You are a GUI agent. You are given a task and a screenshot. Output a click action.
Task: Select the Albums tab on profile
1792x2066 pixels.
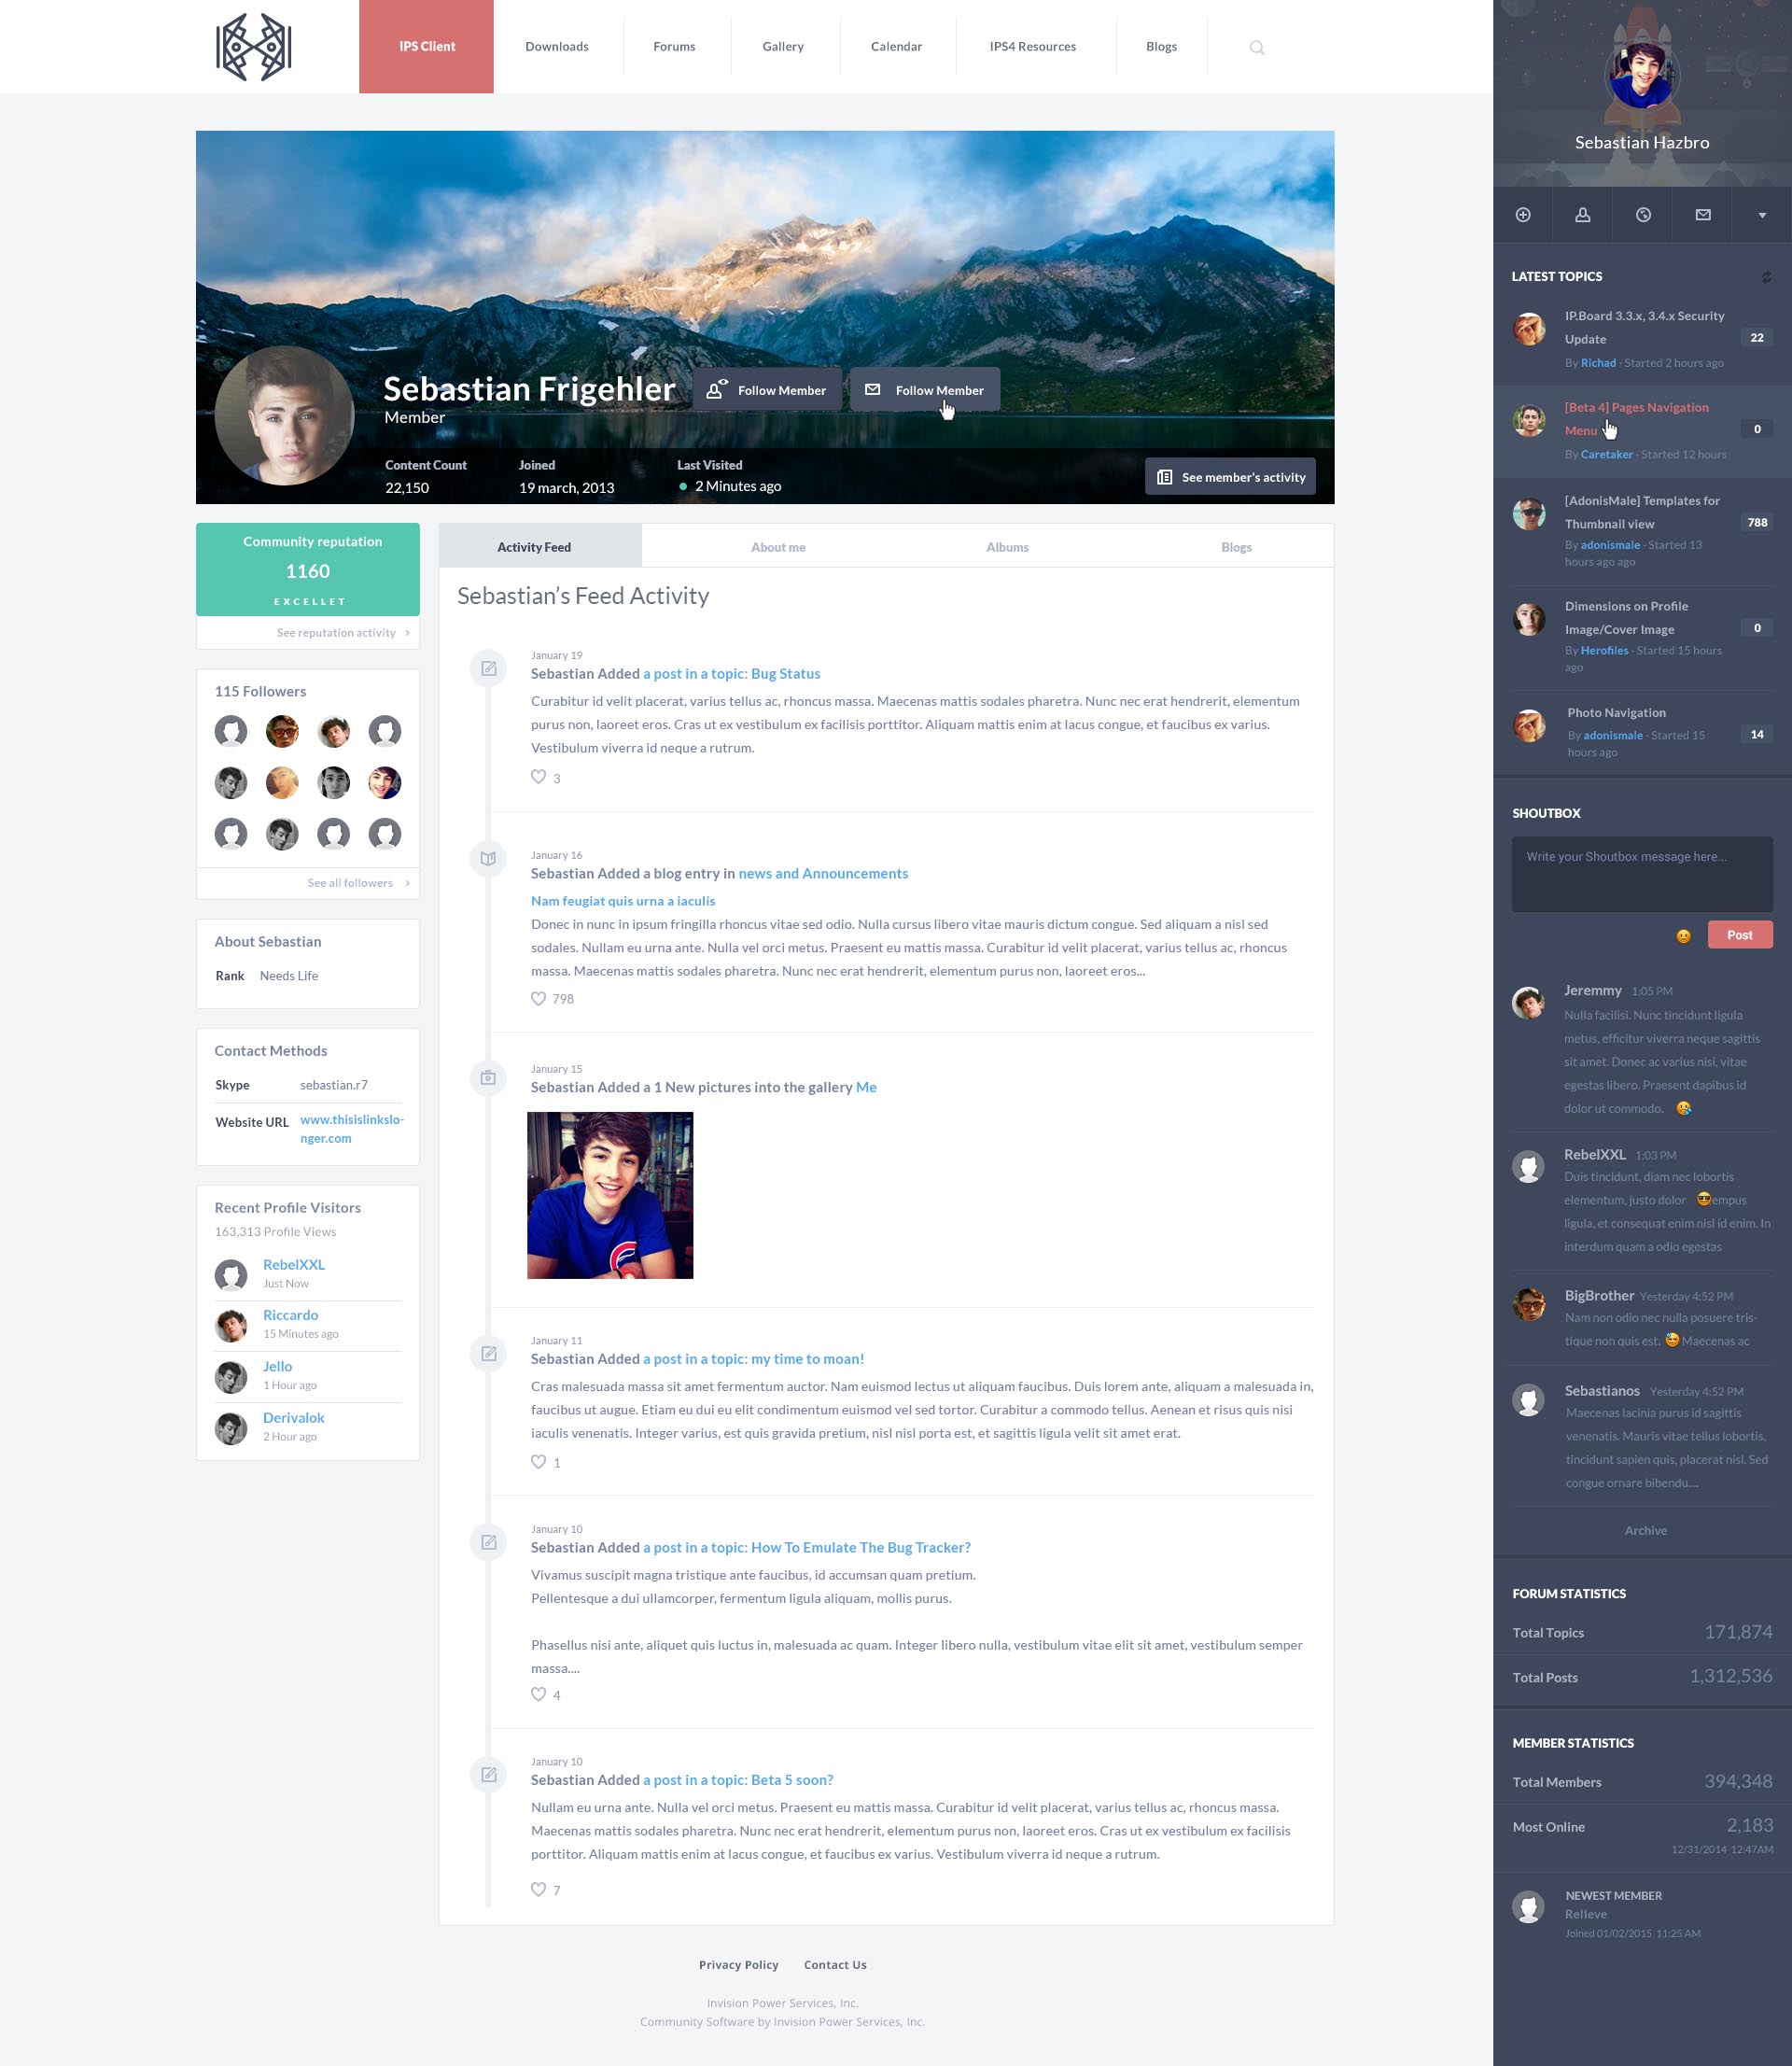tap(1008, 546)
